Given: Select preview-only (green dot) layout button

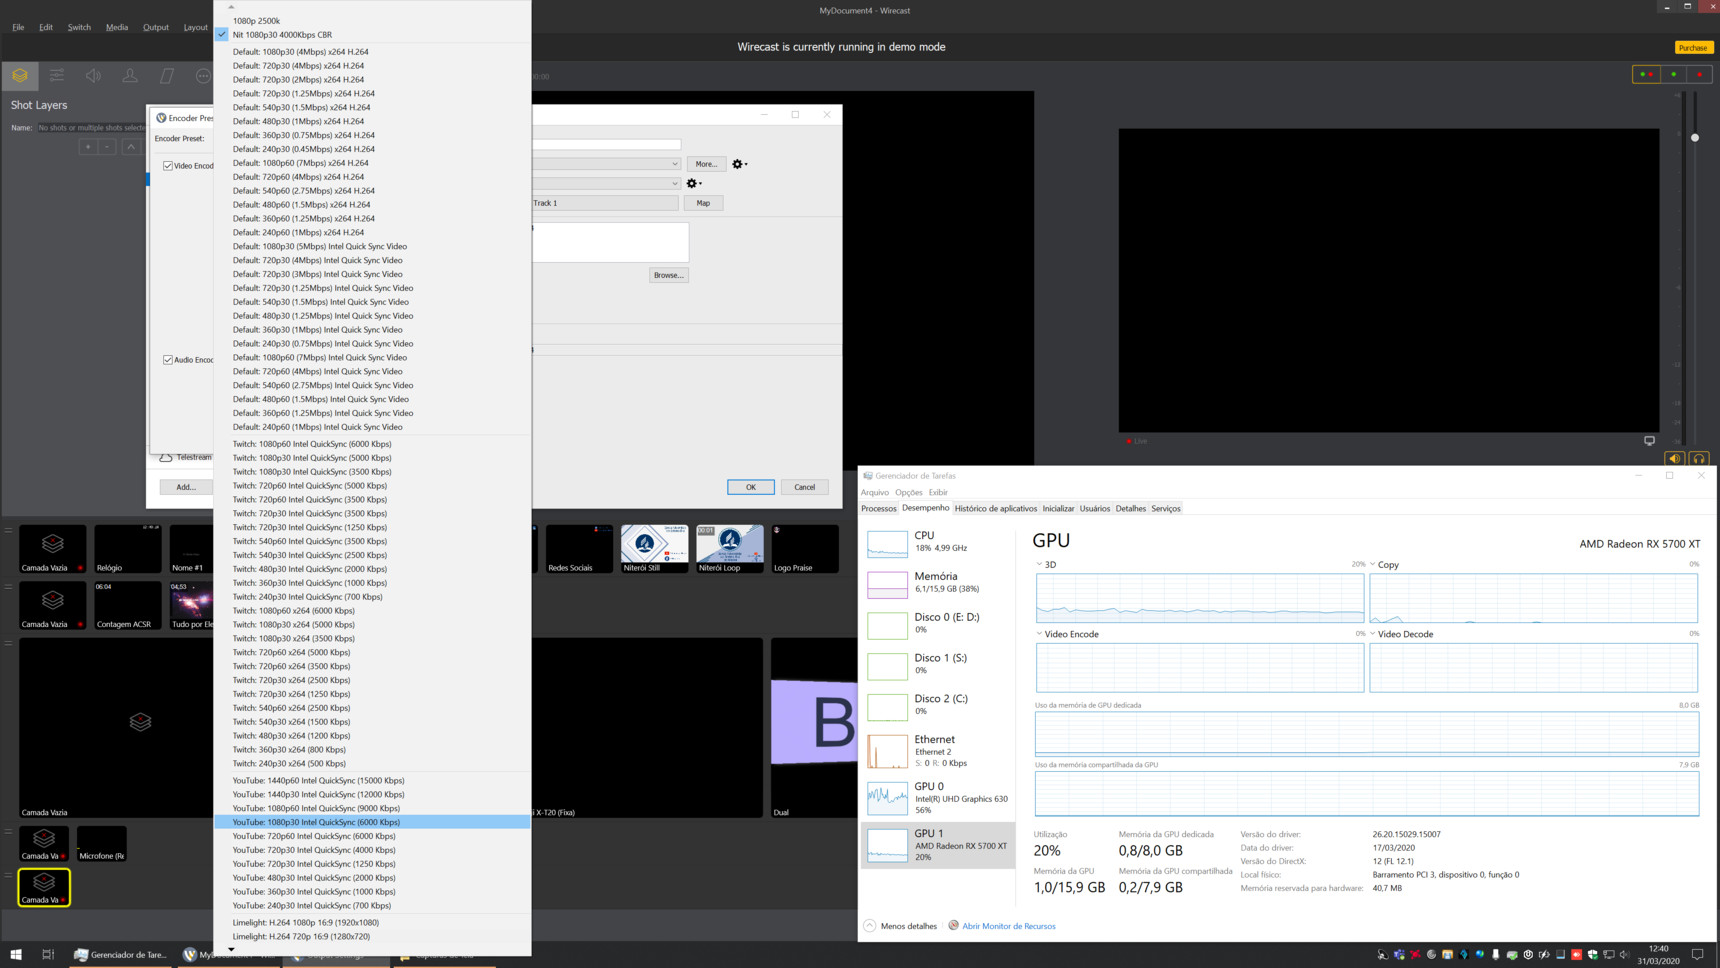Looking at the screenshot, I should 1673,74.
